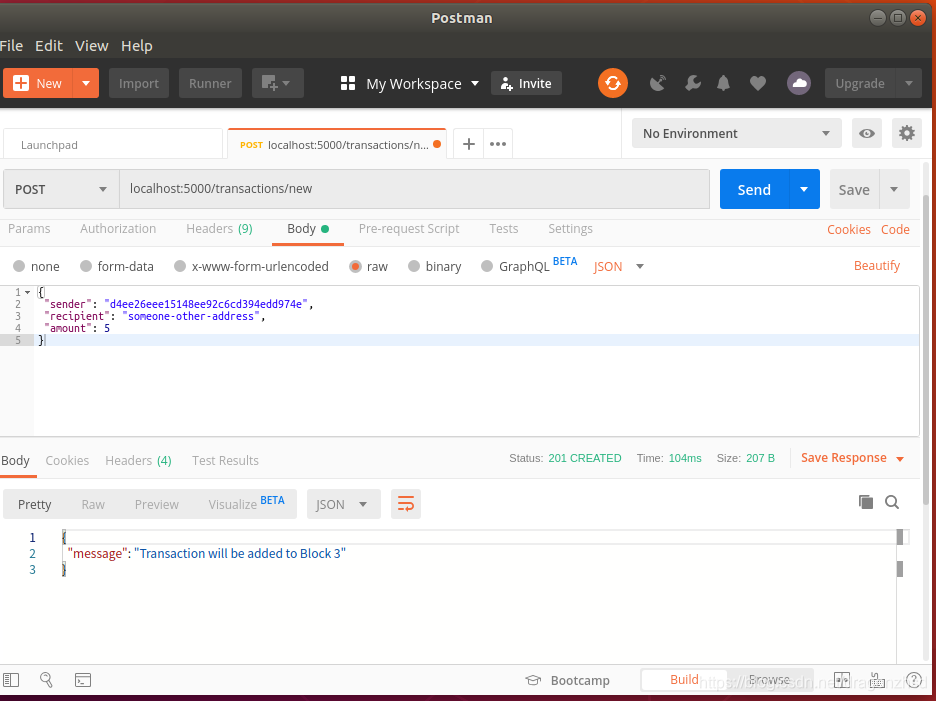Select the GraphQL radio button
The height and width of the screenshot is (701, 936).
click(487, 266)
